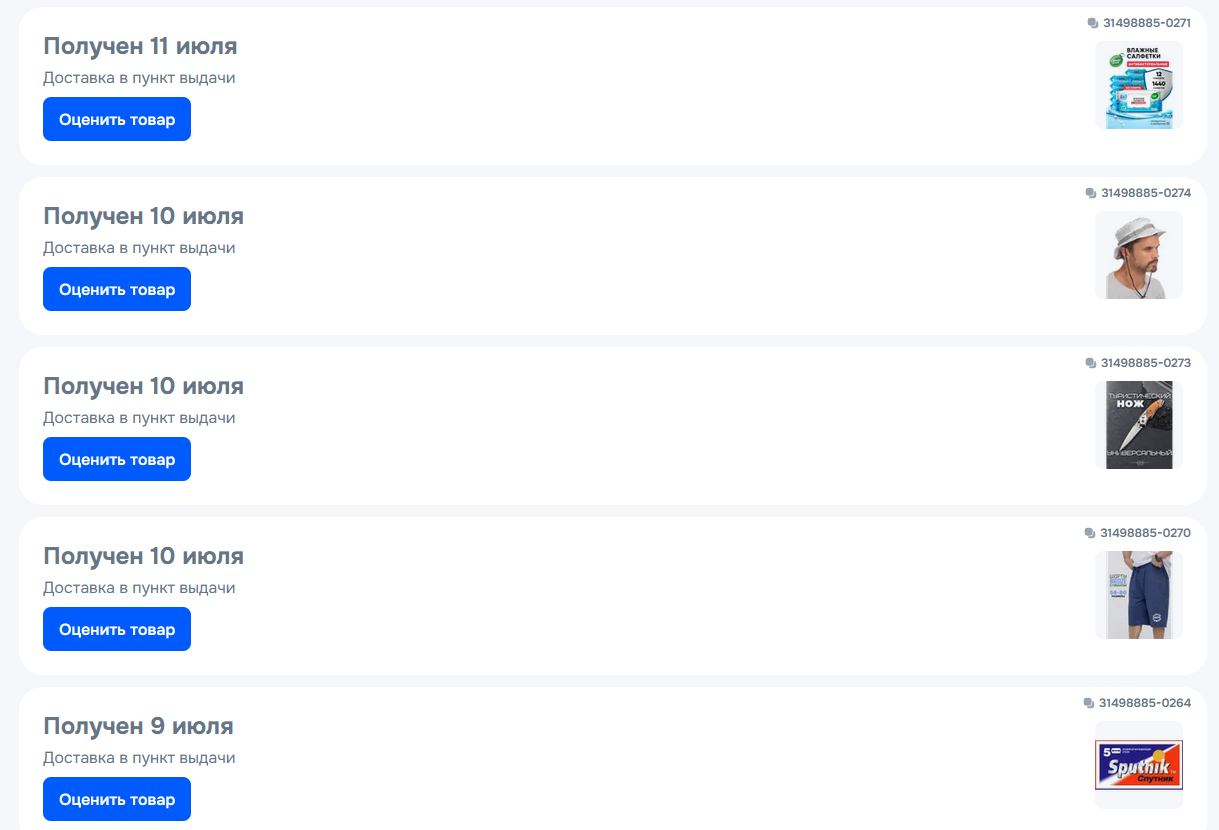Click Оценить товар for the shorts order
The height and width of the screenshot is (830, 1219).
point(117,629)
